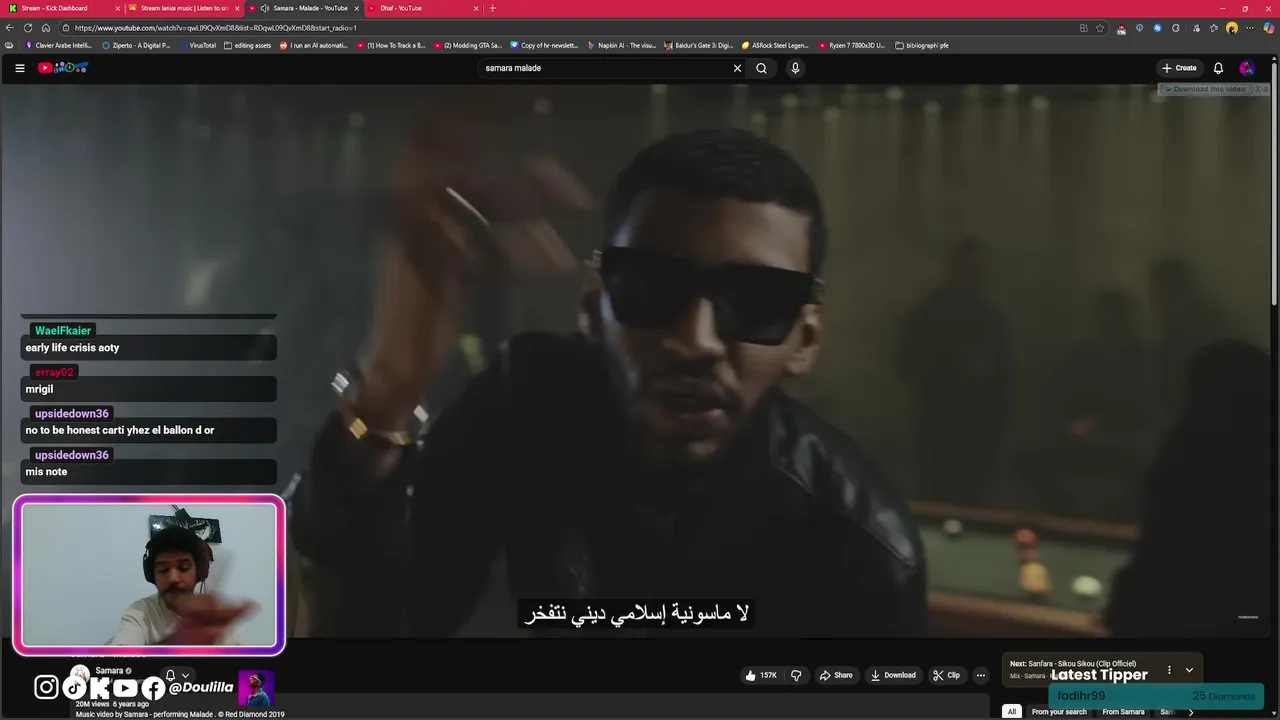Open YouTube account avatar menu
This screenshot has width=1280, height=720.
click(x=1246, y=68)
